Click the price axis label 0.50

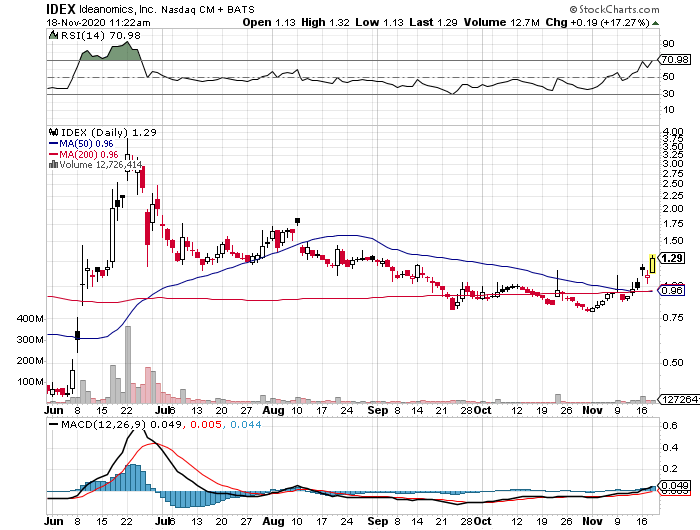(673, 363)
